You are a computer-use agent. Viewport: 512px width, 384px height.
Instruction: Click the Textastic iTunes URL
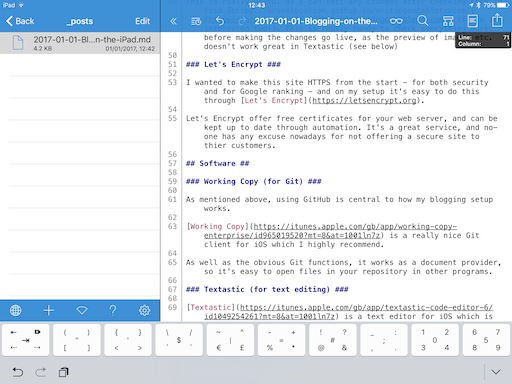349,312
